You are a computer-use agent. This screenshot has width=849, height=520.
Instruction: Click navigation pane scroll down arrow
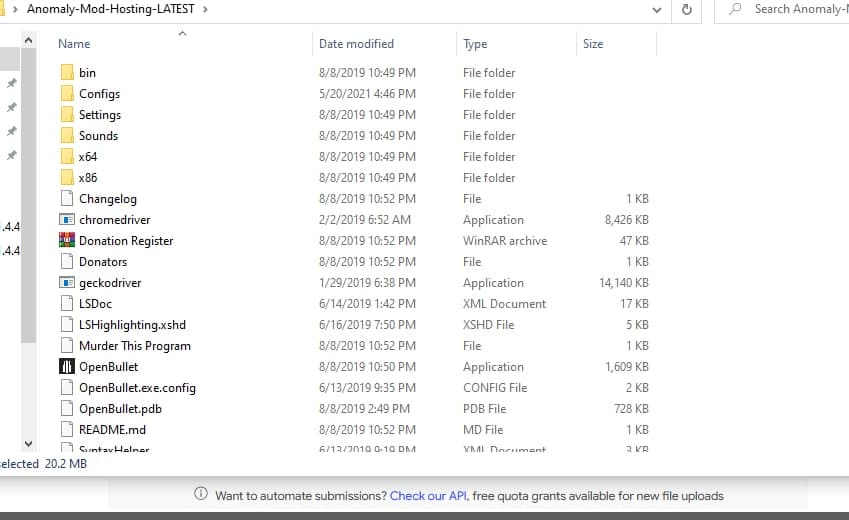(29, 444)
